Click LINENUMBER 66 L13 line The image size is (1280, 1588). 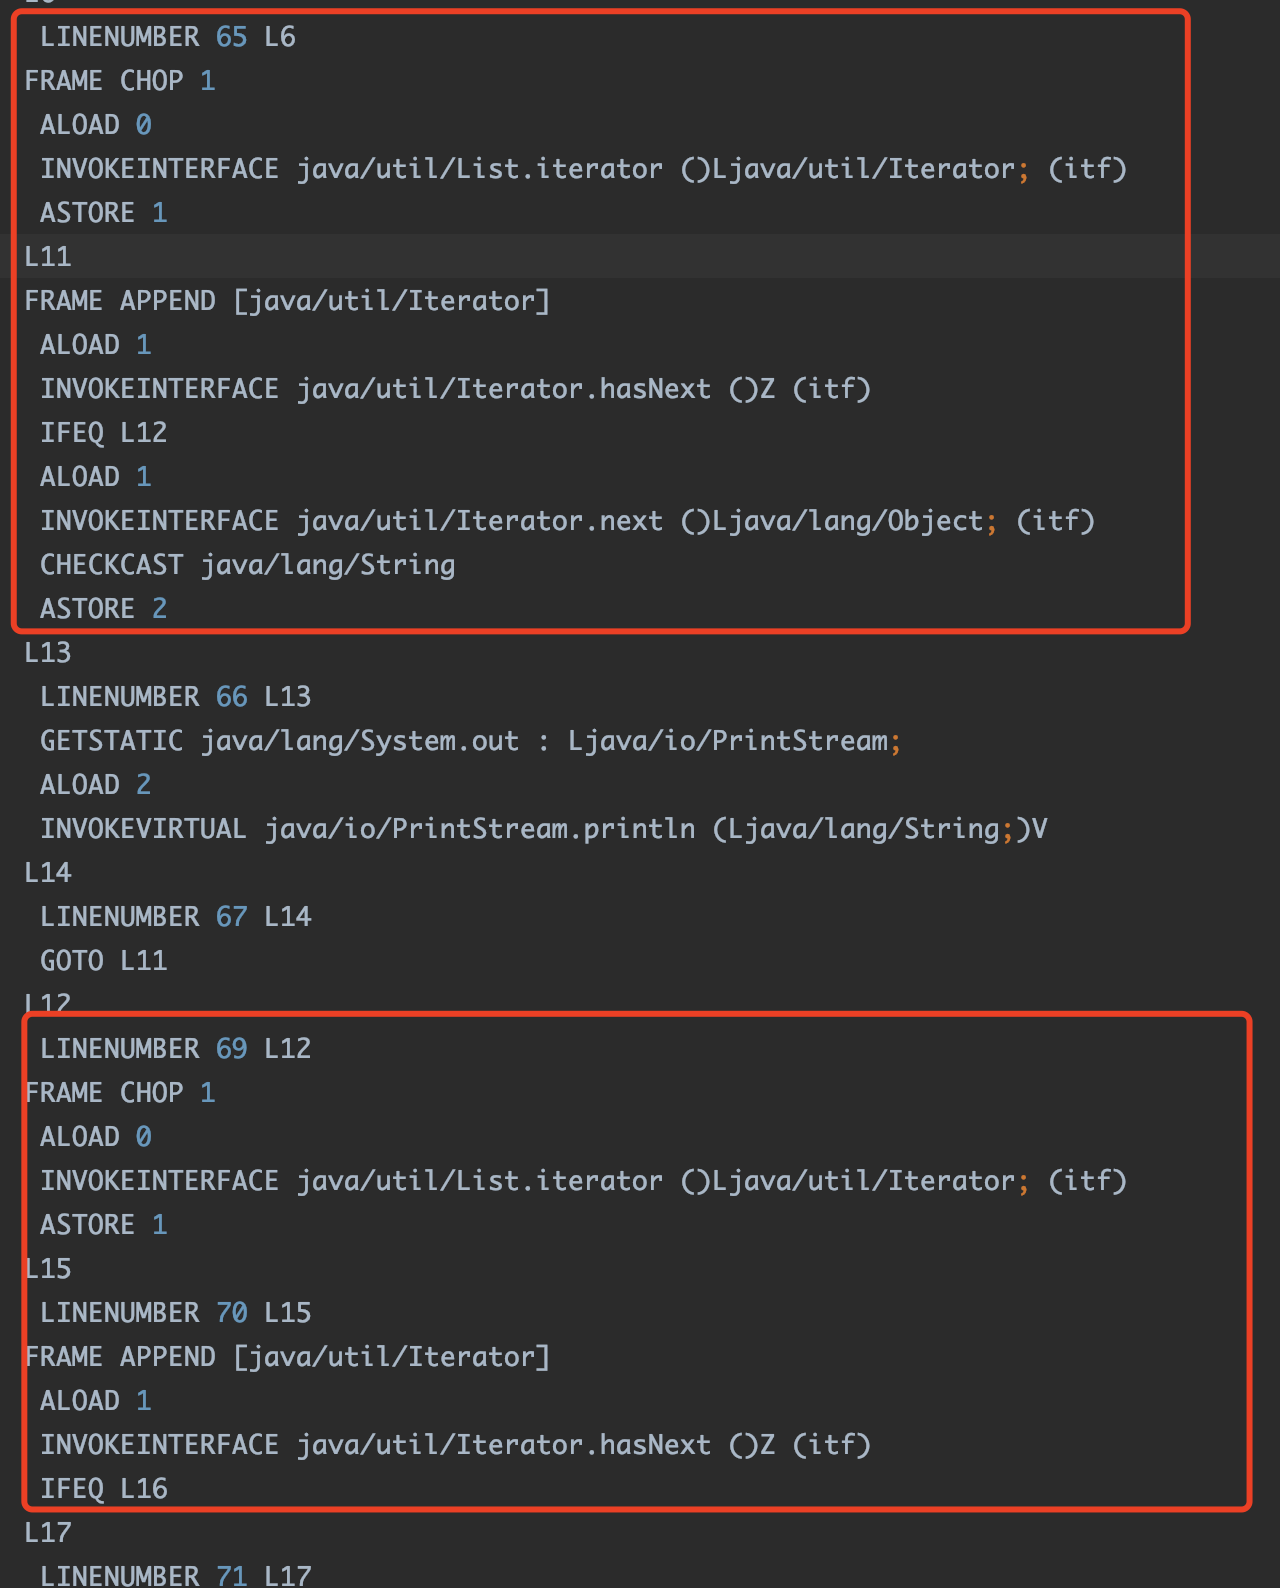click(176, 697)
